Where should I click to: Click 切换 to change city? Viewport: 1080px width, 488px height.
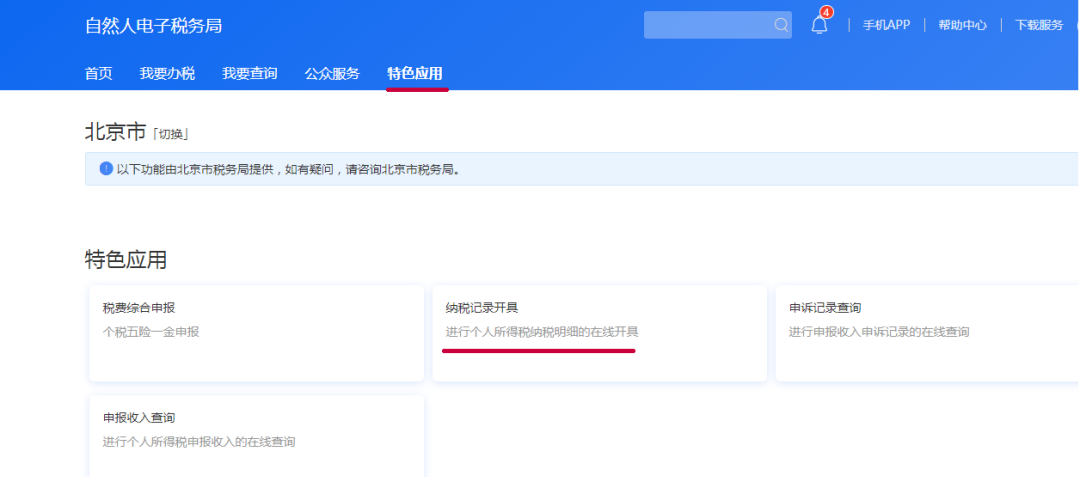click(170, 134)
